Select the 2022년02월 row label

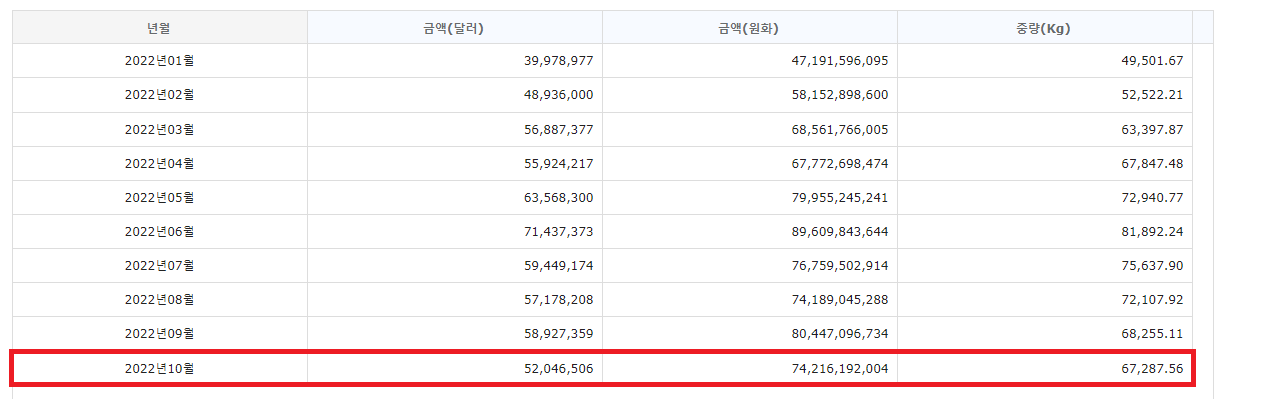(x=159, y=95)
